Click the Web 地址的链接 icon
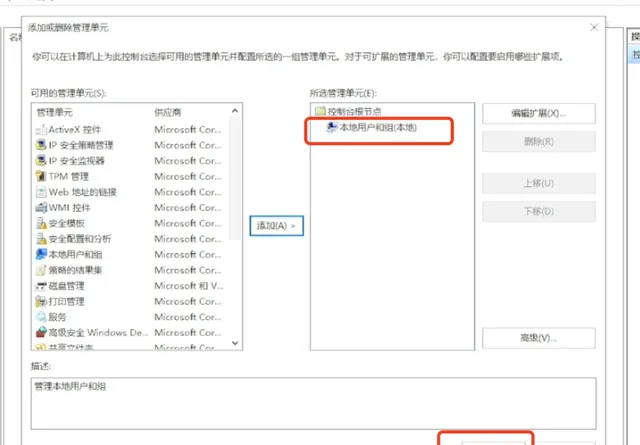The image size is (640, 445). click(41, 192)
